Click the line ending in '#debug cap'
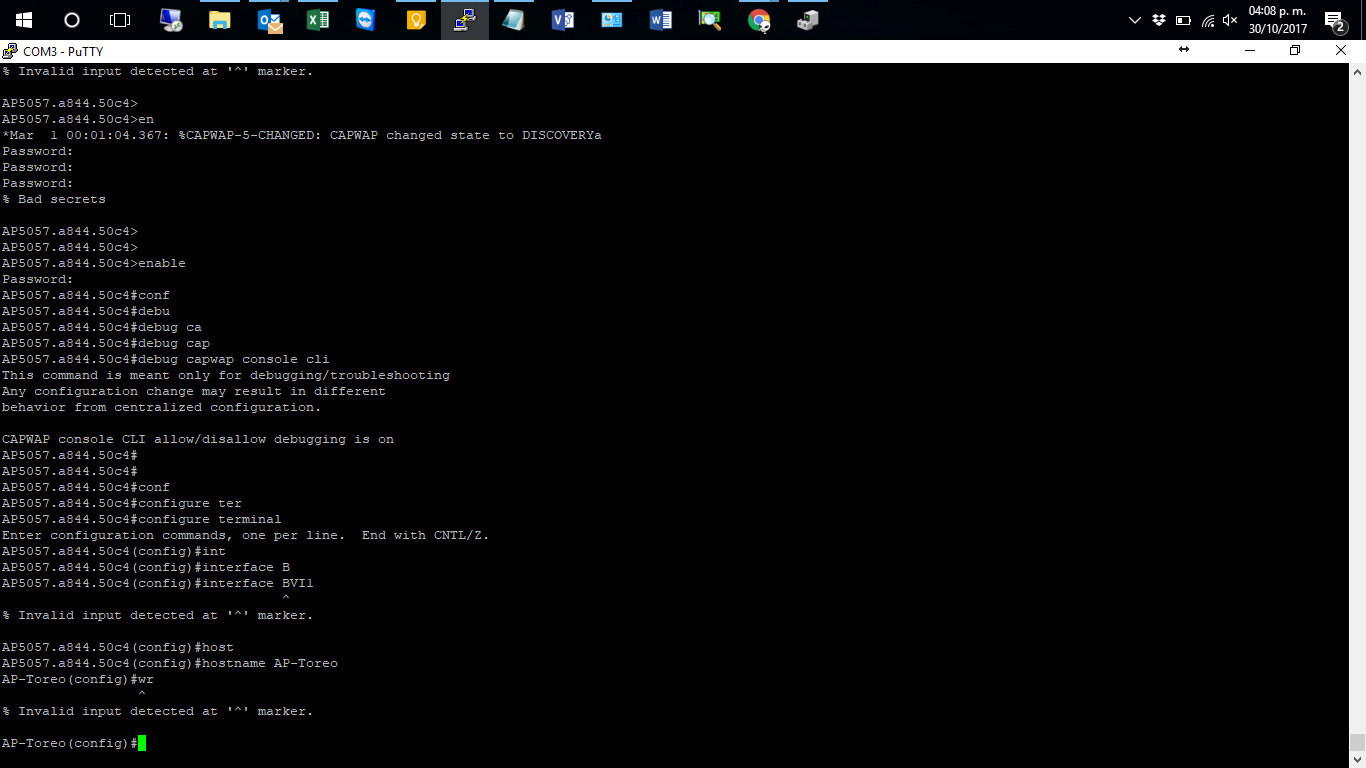Viewport: 1366px width, 768px height. pyautogui.click(x=106, y=343)
